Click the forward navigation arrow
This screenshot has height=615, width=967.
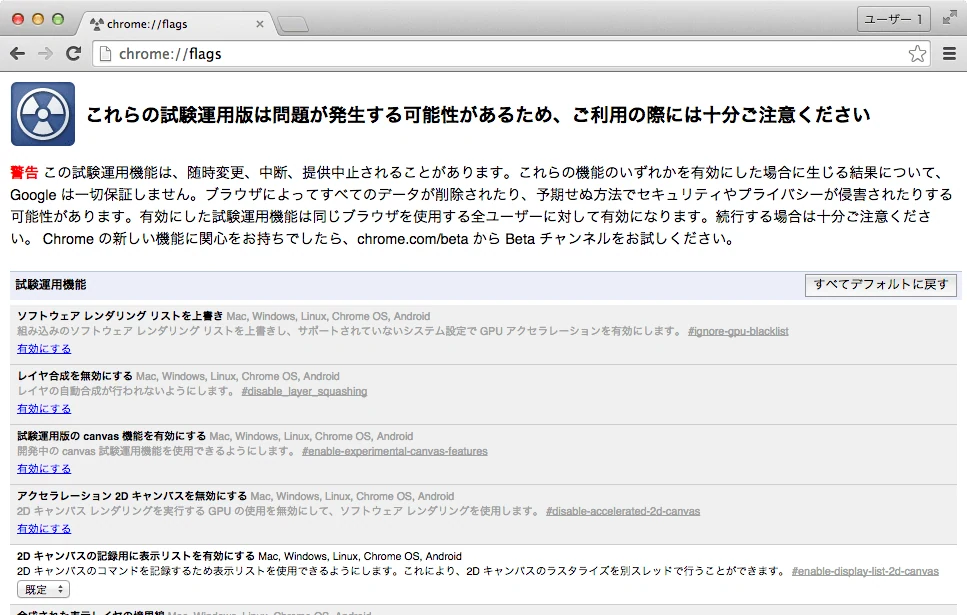coord(45,54)
